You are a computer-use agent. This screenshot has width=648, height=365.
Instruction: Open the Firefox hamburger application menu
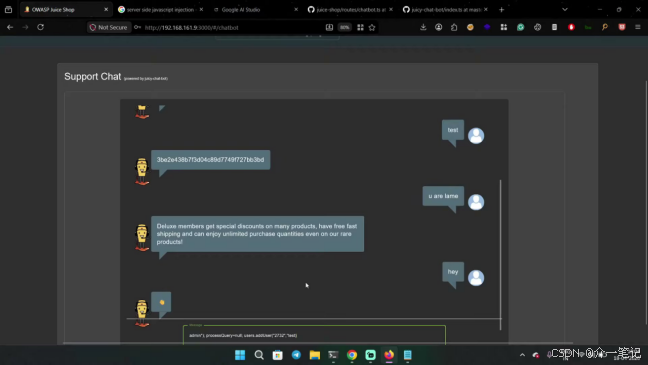[x=638, y=27]
